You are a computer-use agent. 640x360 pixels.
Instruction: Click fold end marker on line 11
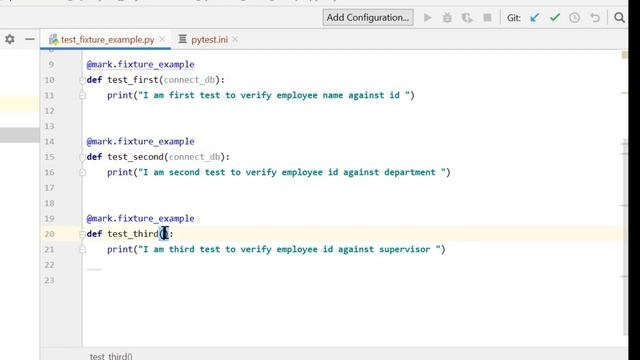82,96
